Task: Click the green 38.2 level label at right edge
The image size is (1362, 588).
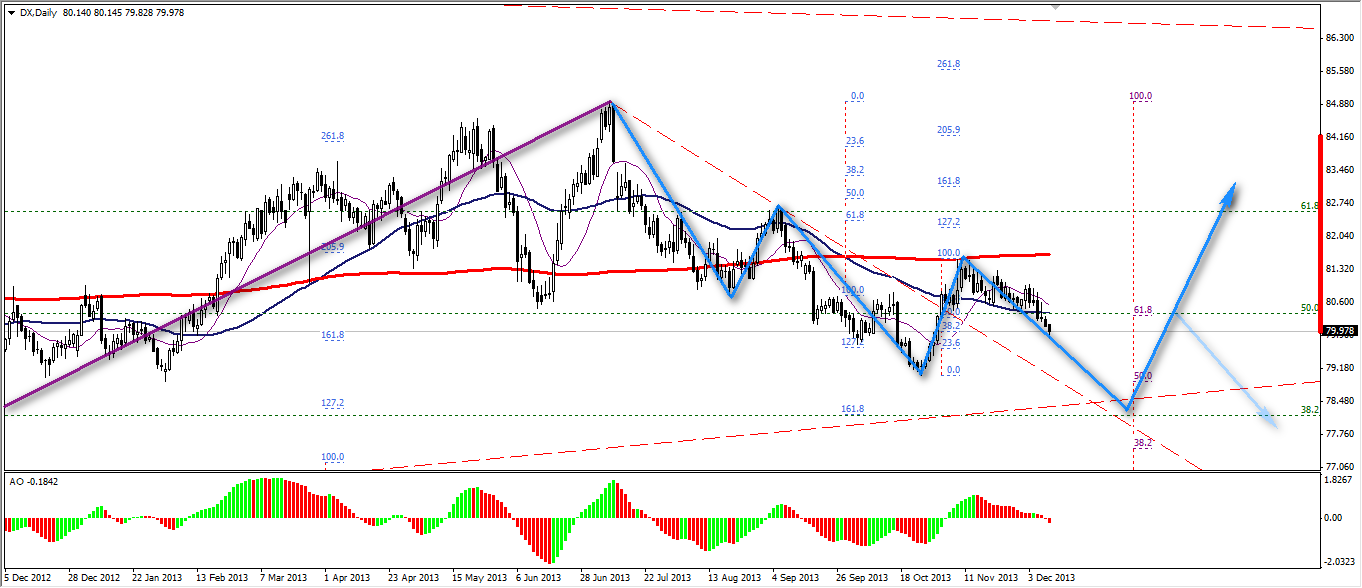Action: coord(1309,410)
